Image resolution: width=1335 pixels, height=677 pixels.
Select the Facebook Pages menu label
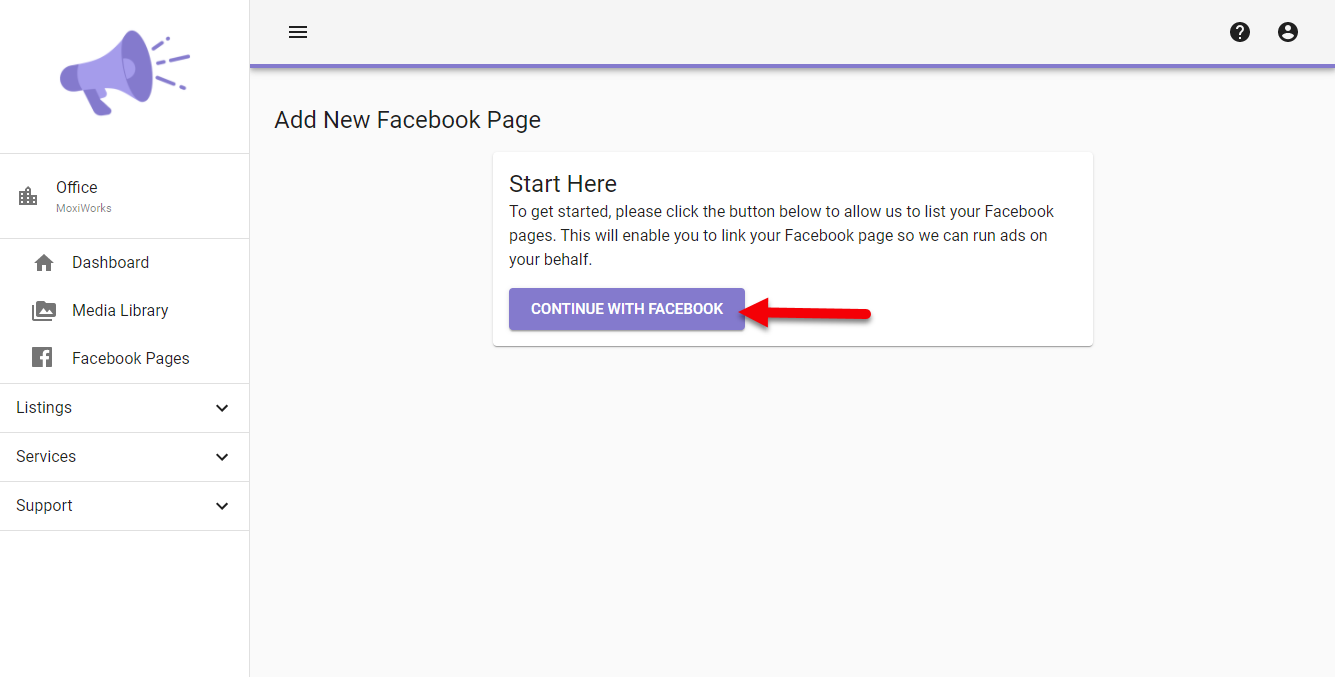click(130, 359)
